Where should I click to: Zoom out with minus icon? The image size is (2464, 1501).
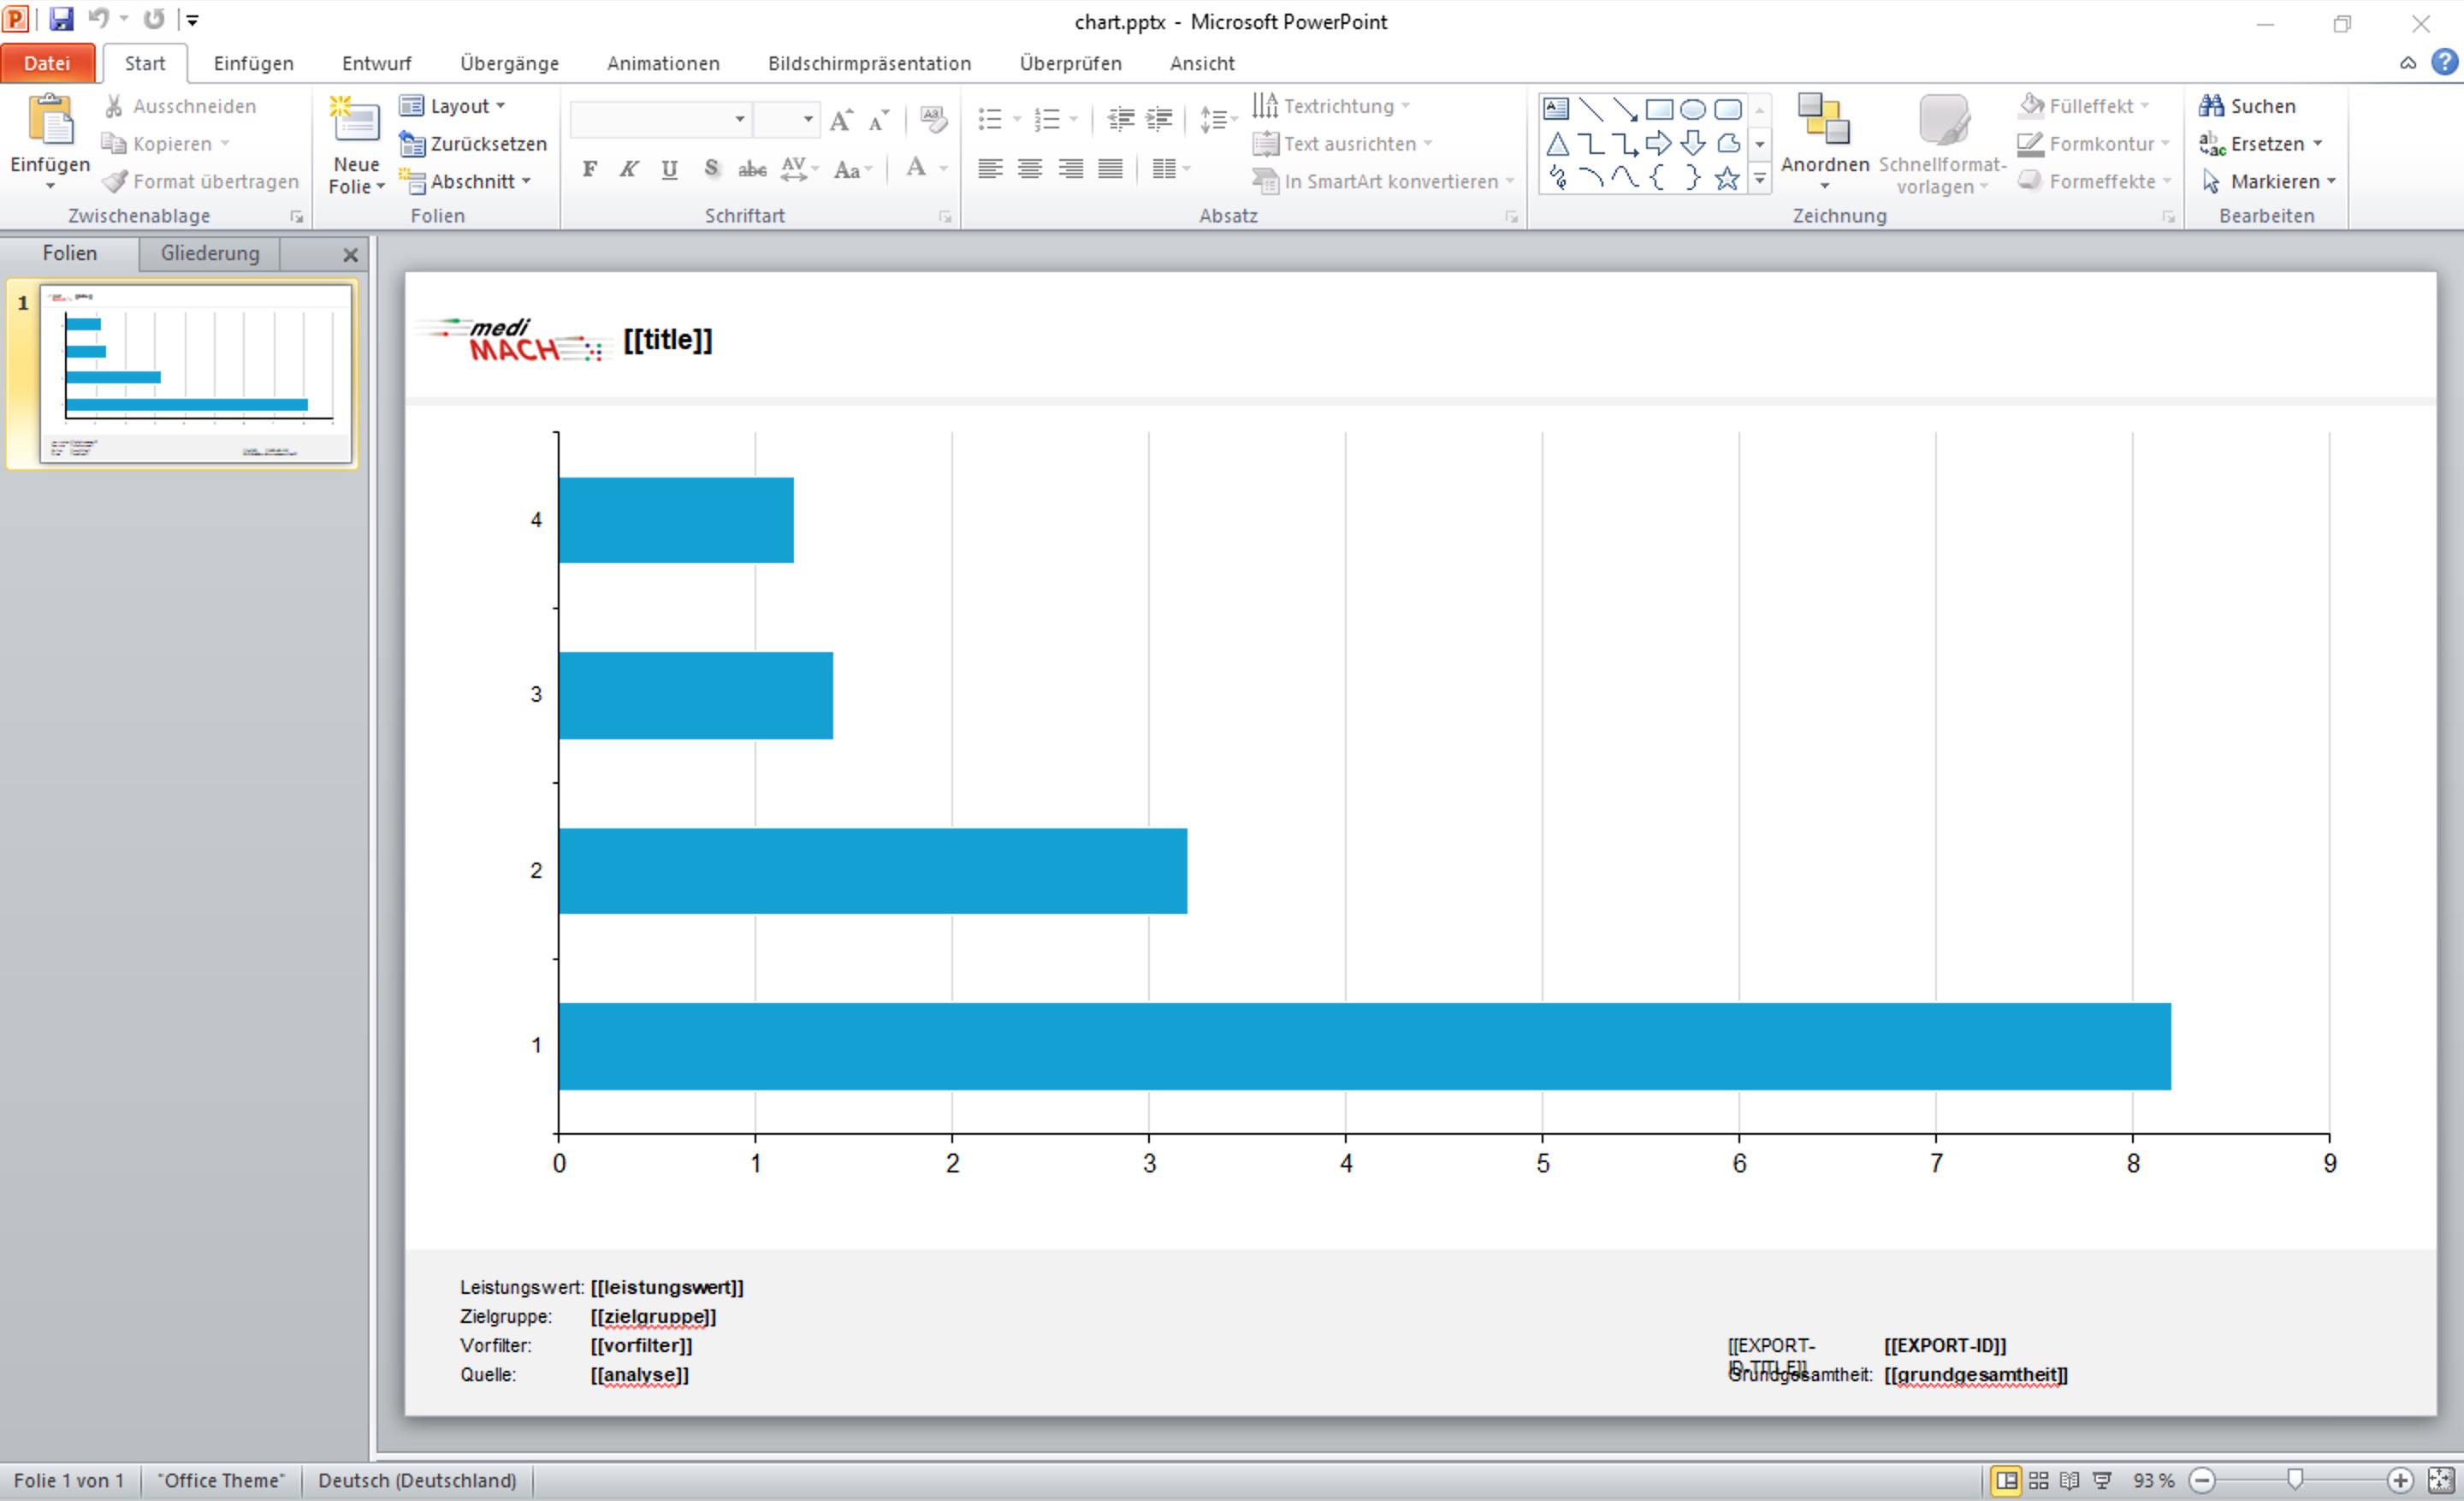coord(2201,1480)
